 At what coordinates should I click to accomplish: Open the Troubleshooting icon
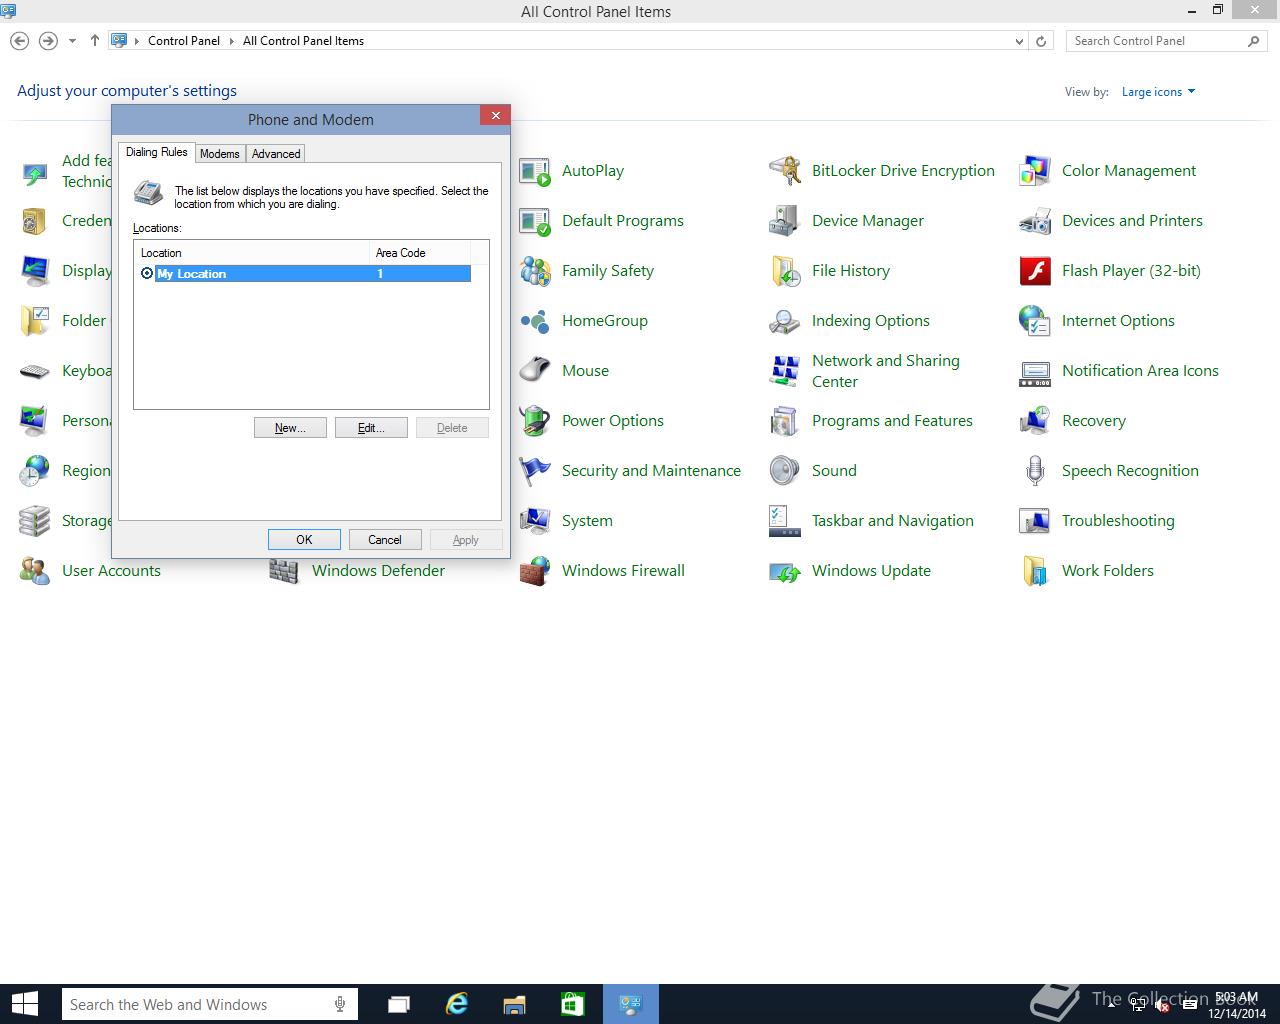(x=1035, y=521)
